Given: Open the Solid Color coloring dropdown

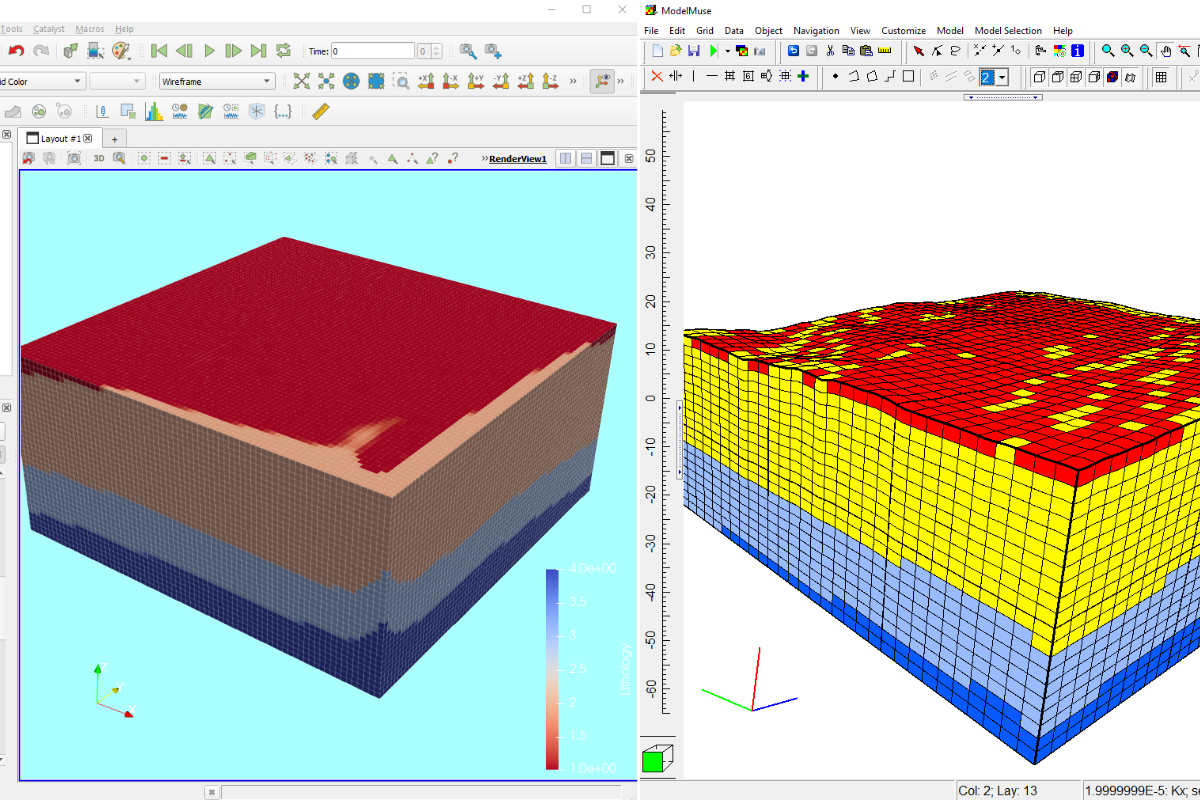Looking at the screenshot, I should click(x=43, y=80).
